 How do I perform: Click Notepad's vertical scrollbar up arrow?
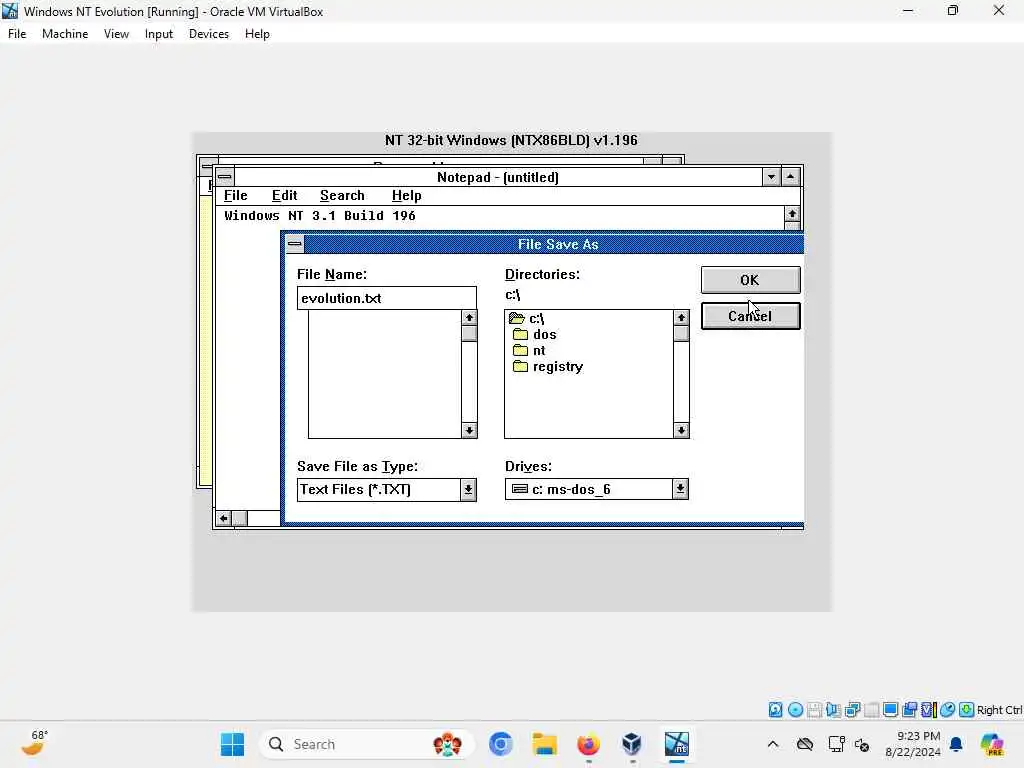(792, 214)
